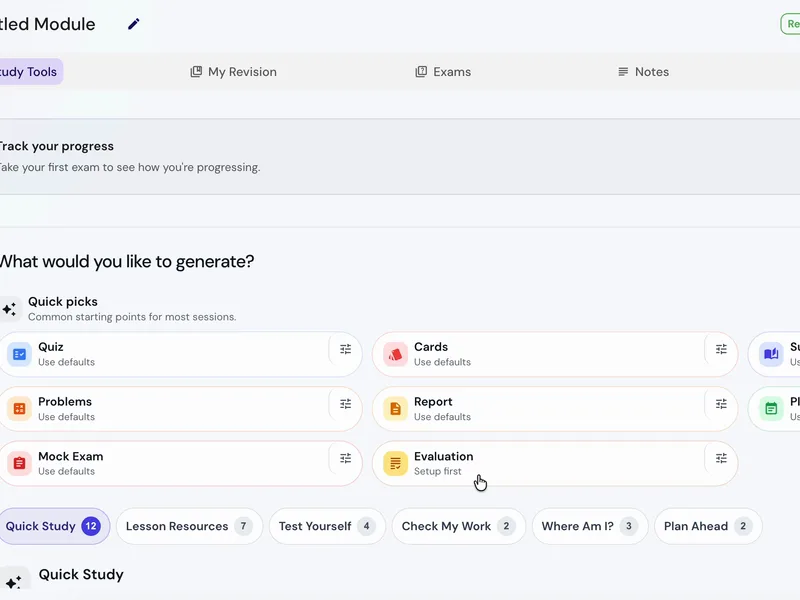
Task: Click the yellow Report document icon
Action: [x=395, y=409]
